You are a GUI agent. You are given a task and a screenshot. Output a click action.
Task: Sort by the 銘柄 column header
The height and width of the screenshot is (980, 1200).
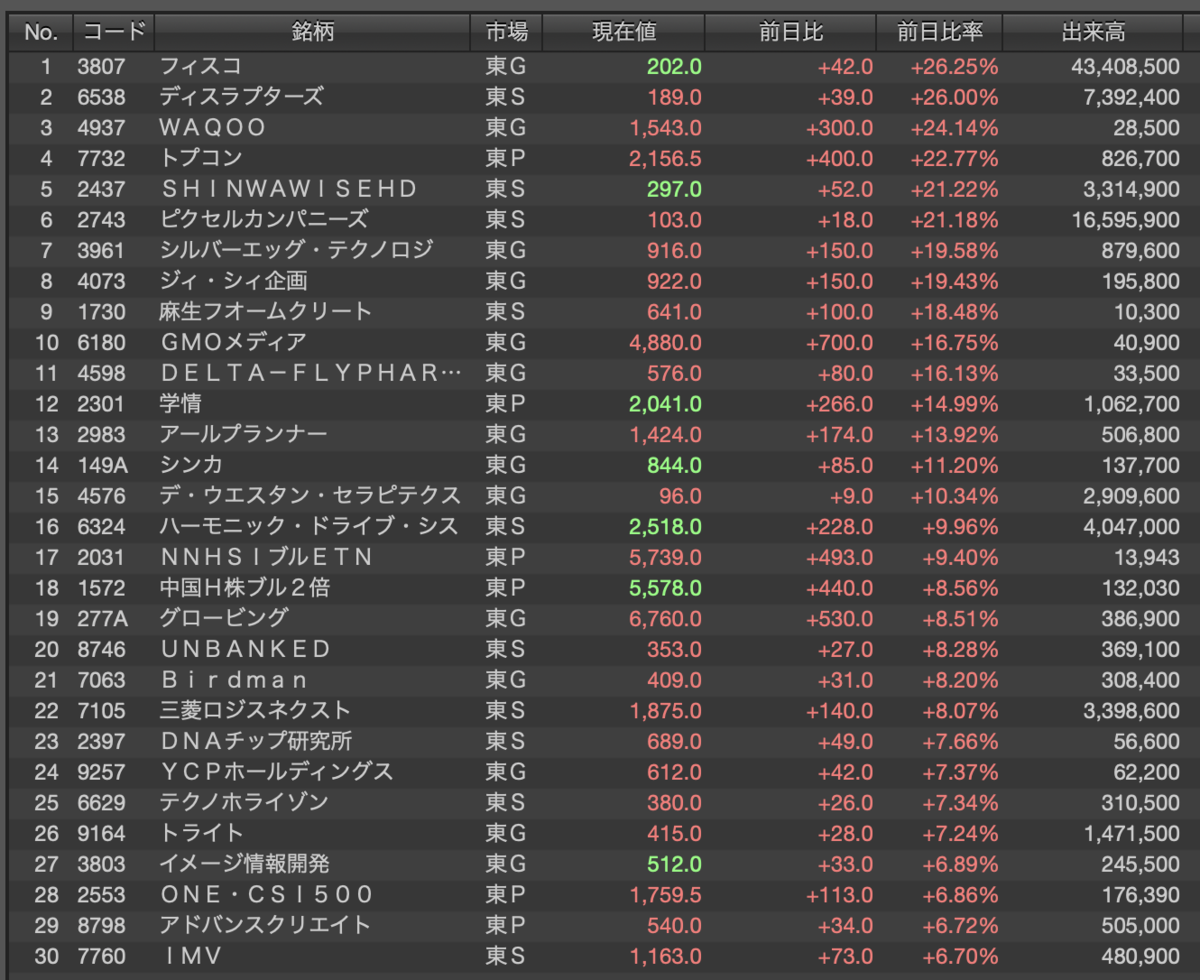pos(313,32)
